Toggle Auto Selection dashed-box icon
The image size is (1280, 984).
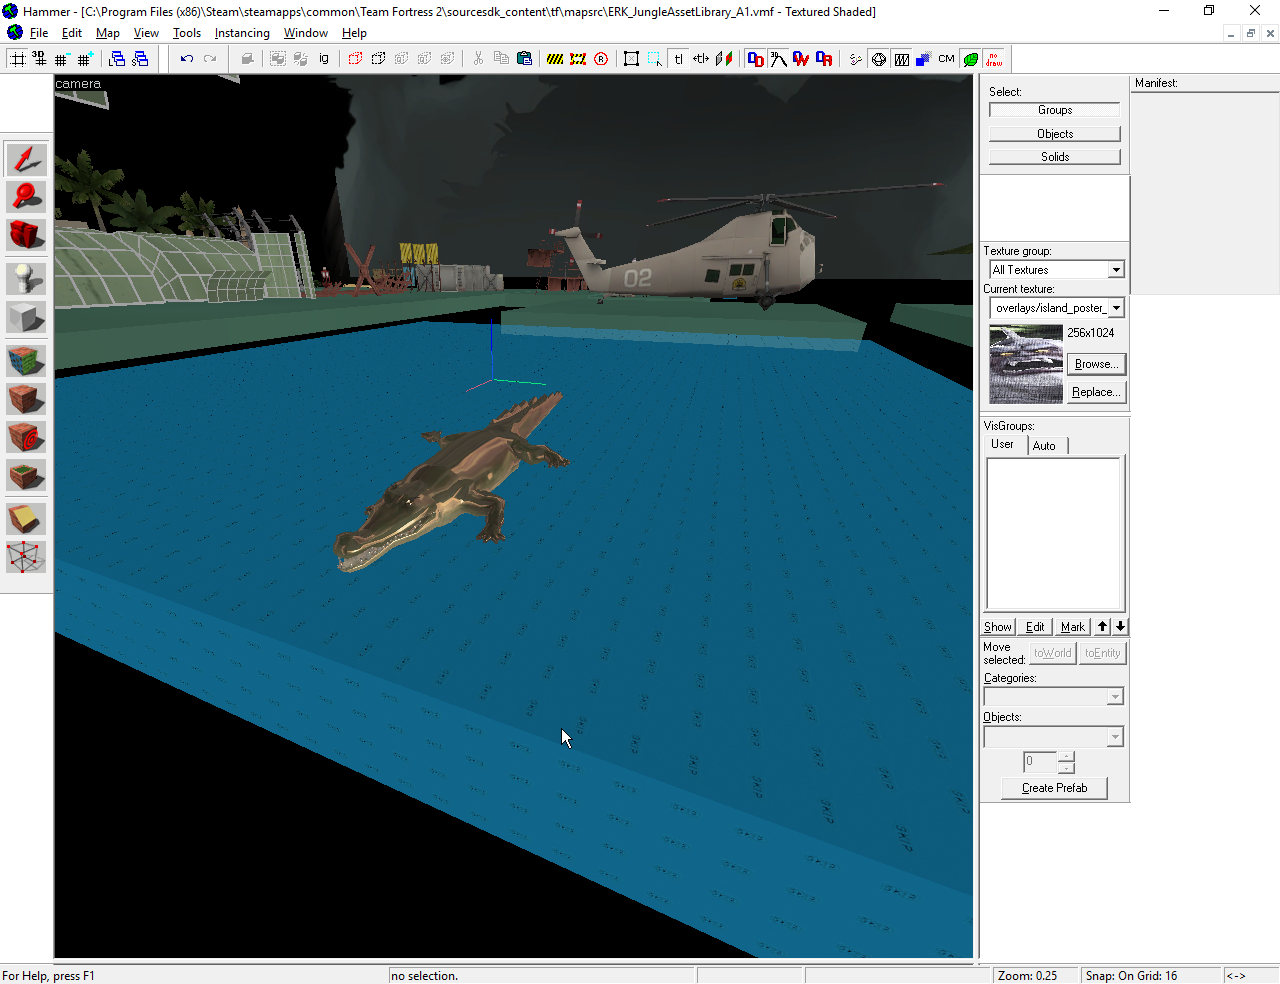[655, 59]
